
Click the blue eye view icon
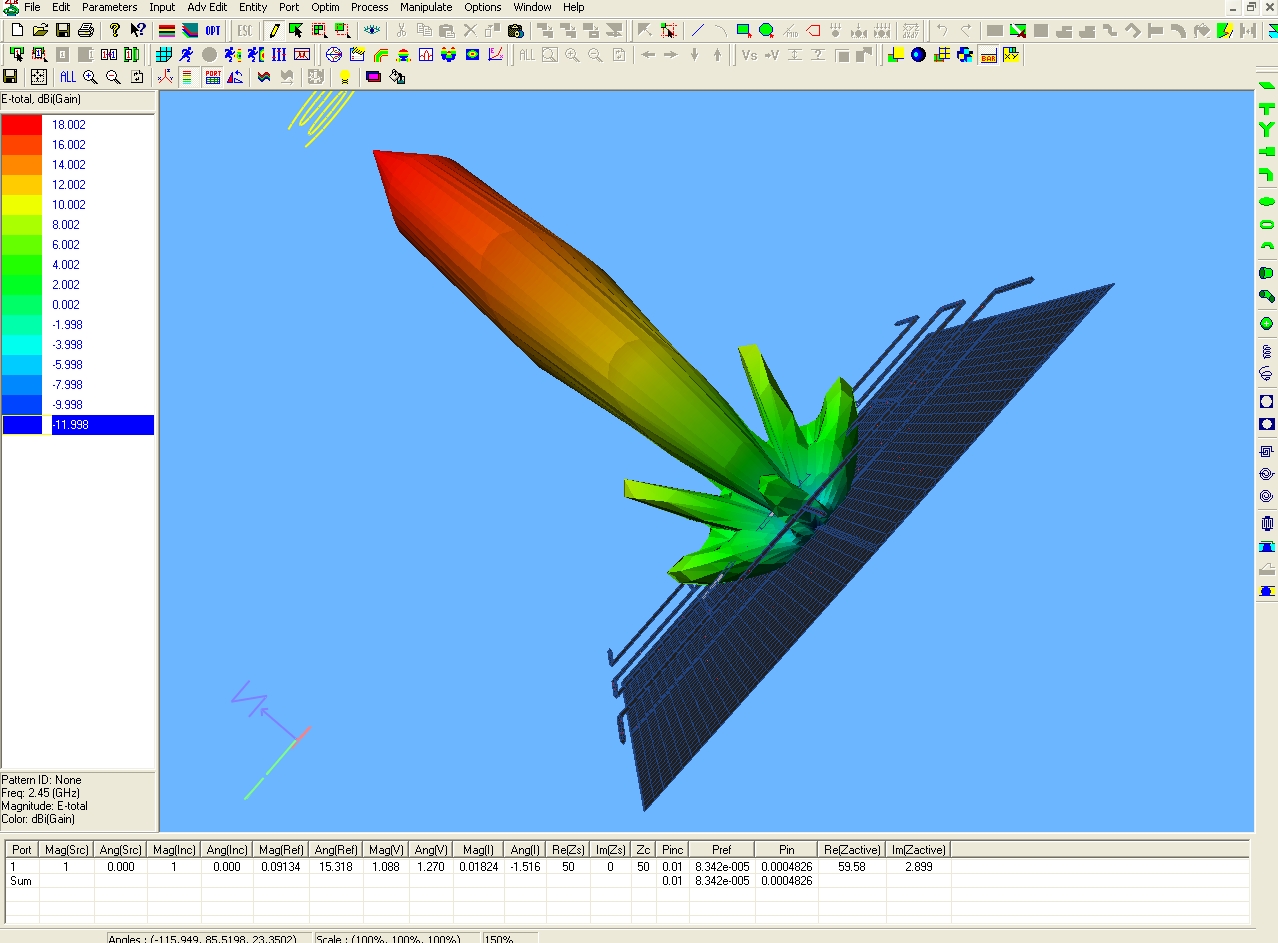(x=372, y=31)
